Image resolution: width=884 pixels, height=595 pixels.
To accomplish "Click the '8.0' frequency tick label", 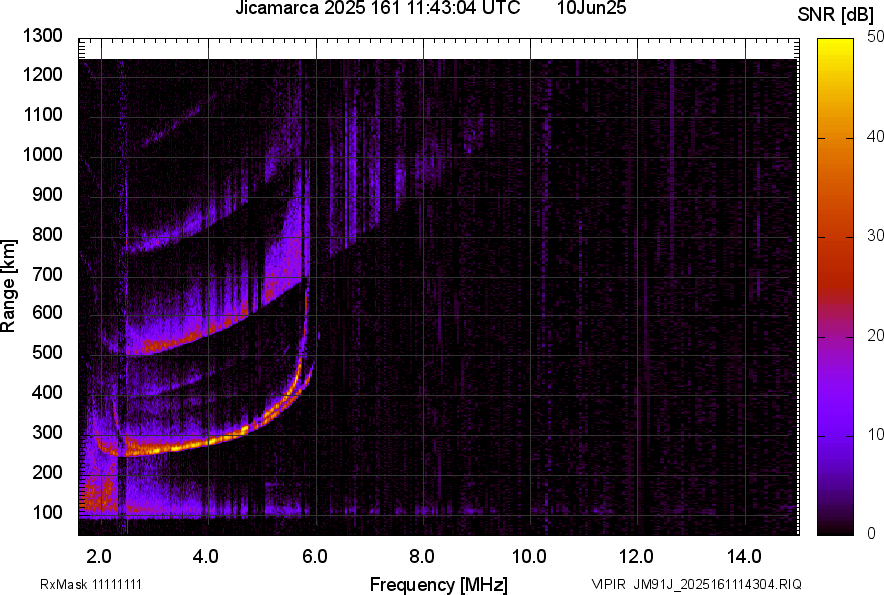I will [421, 556].
